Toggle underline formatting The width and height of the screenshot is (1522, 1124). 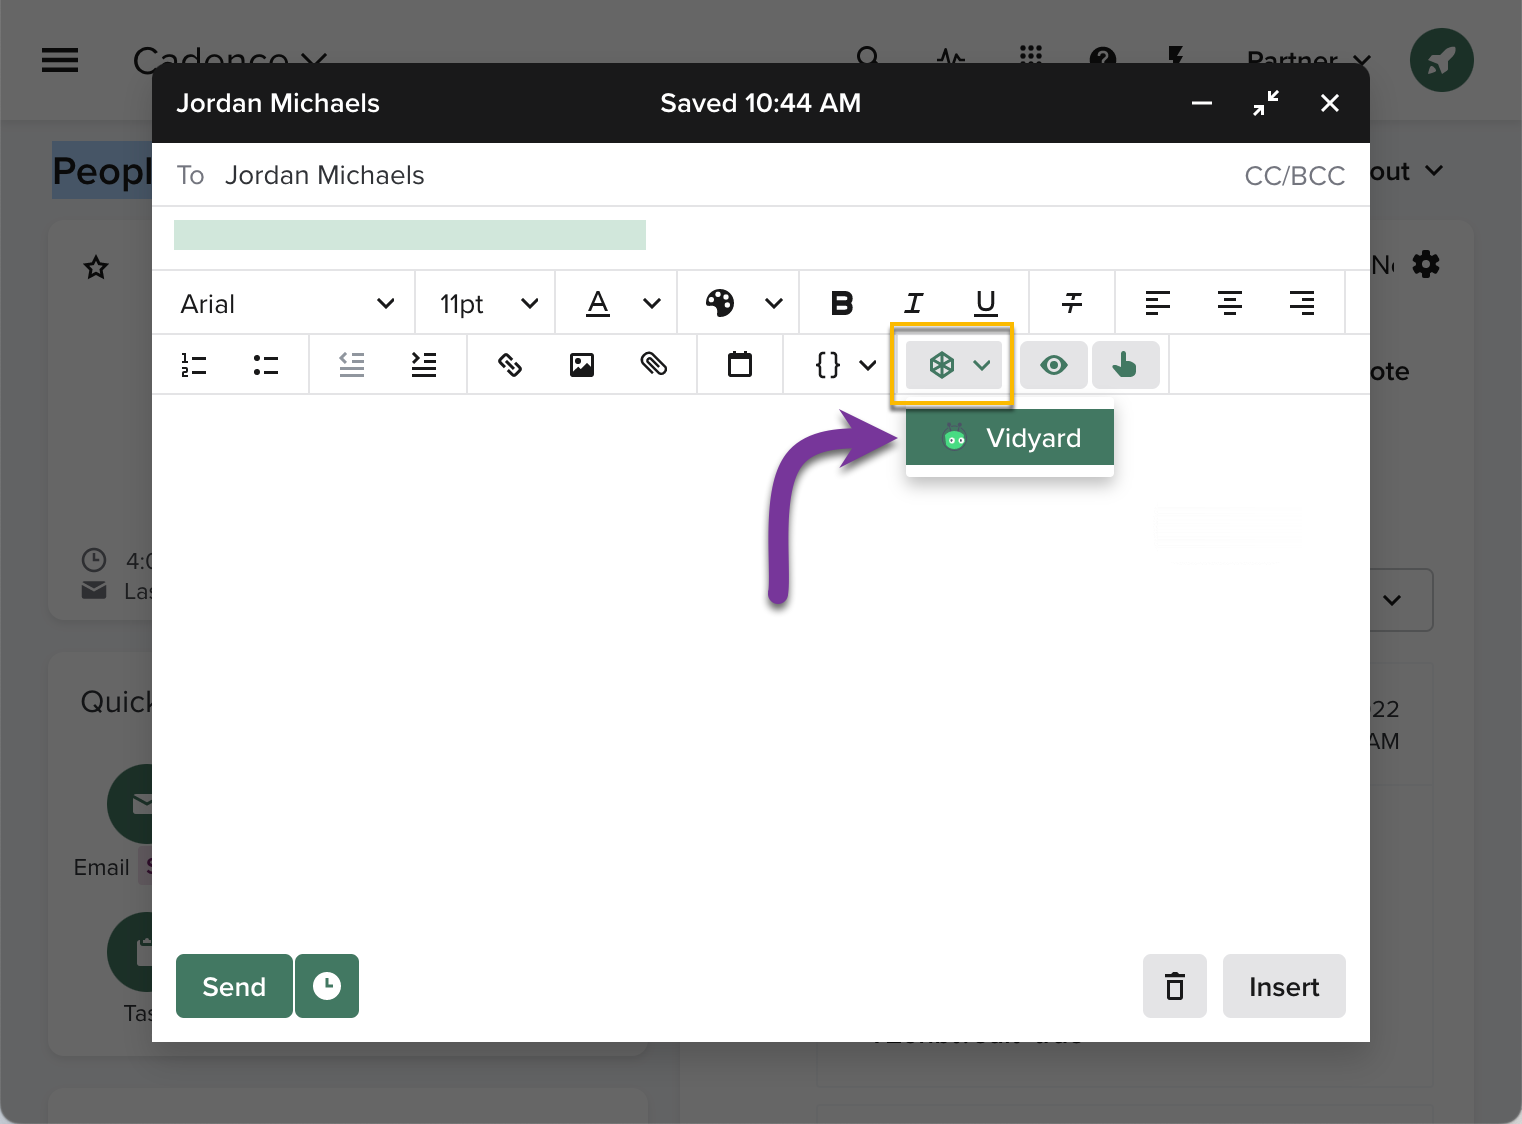coord(985,302)
